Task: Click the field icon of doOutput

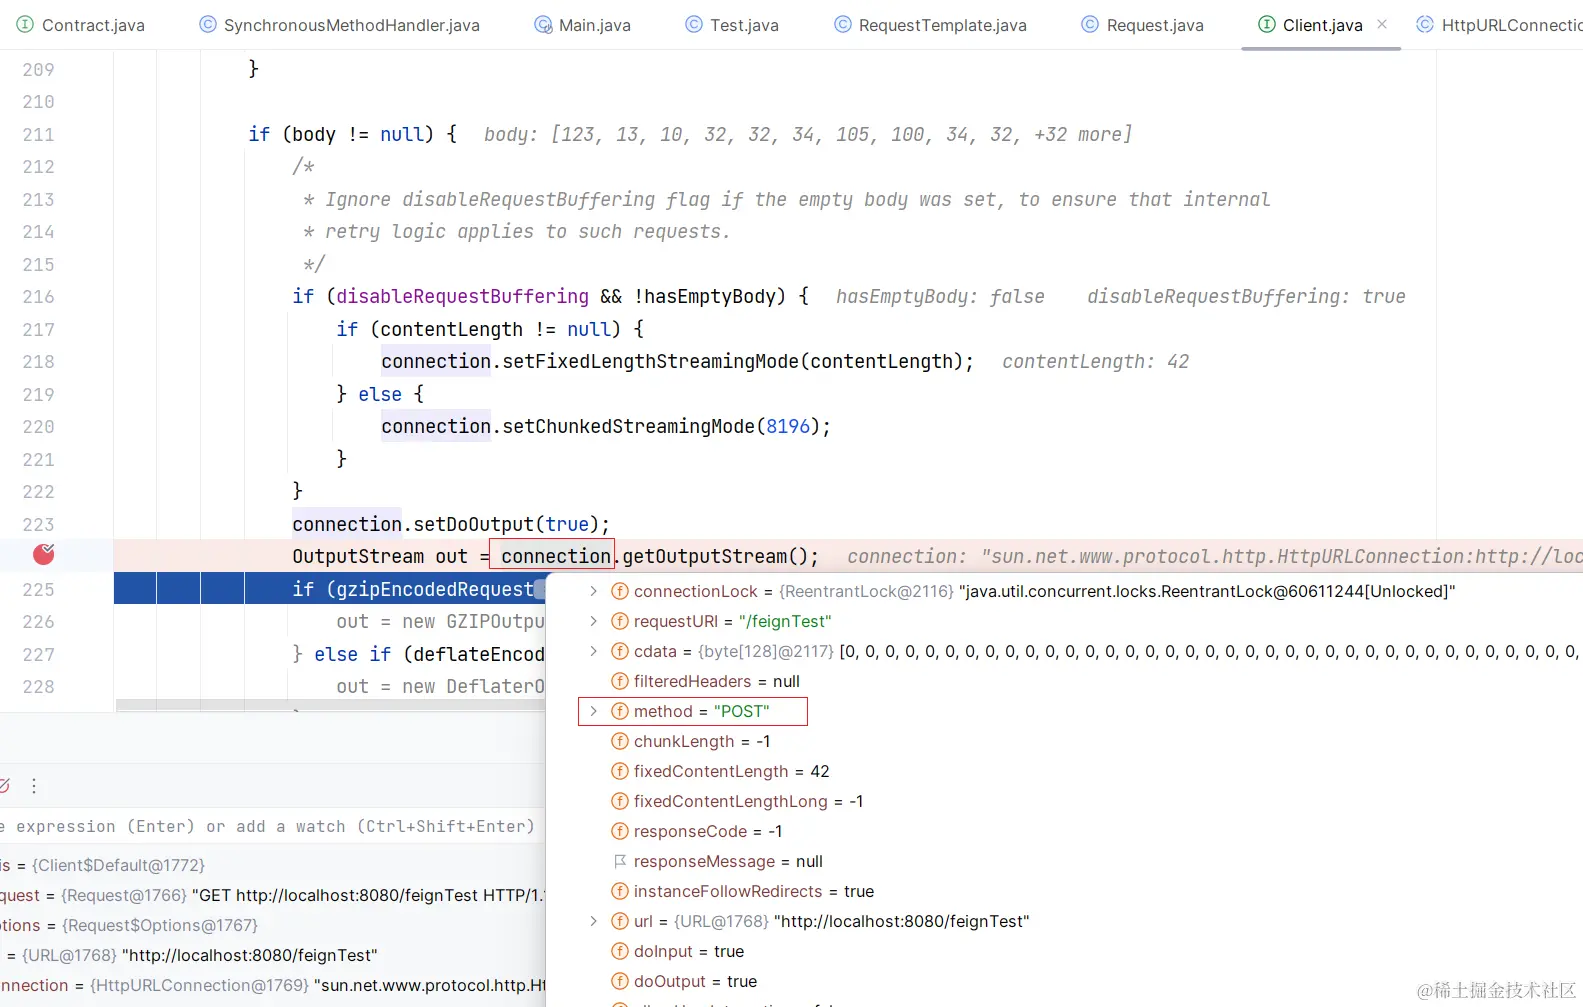Action: click(620, 981)
